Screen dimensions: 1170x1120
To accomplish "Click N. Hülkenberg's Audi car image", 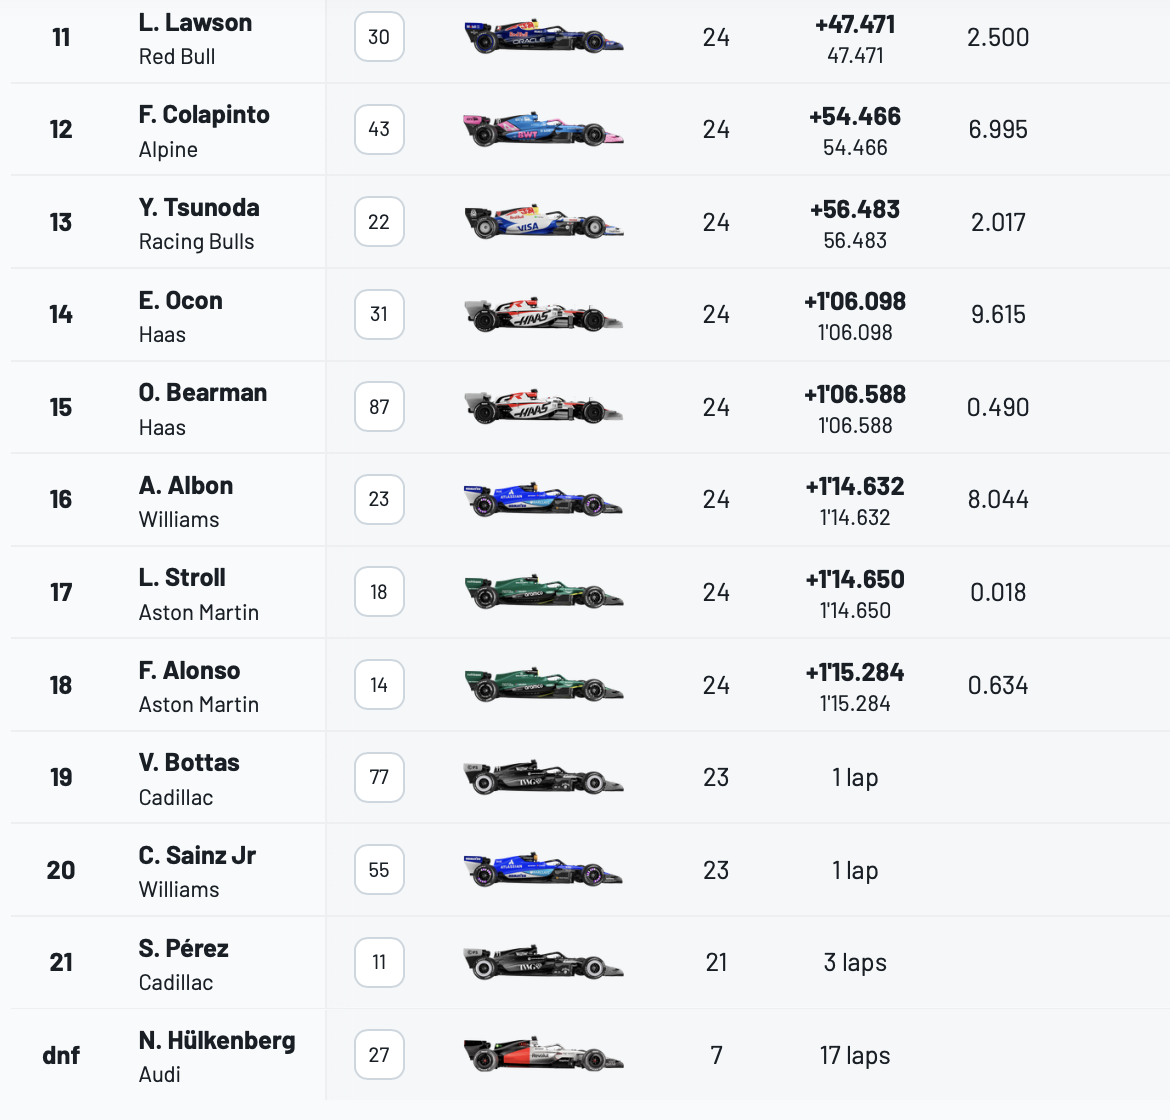I will tap(543, 1055).
